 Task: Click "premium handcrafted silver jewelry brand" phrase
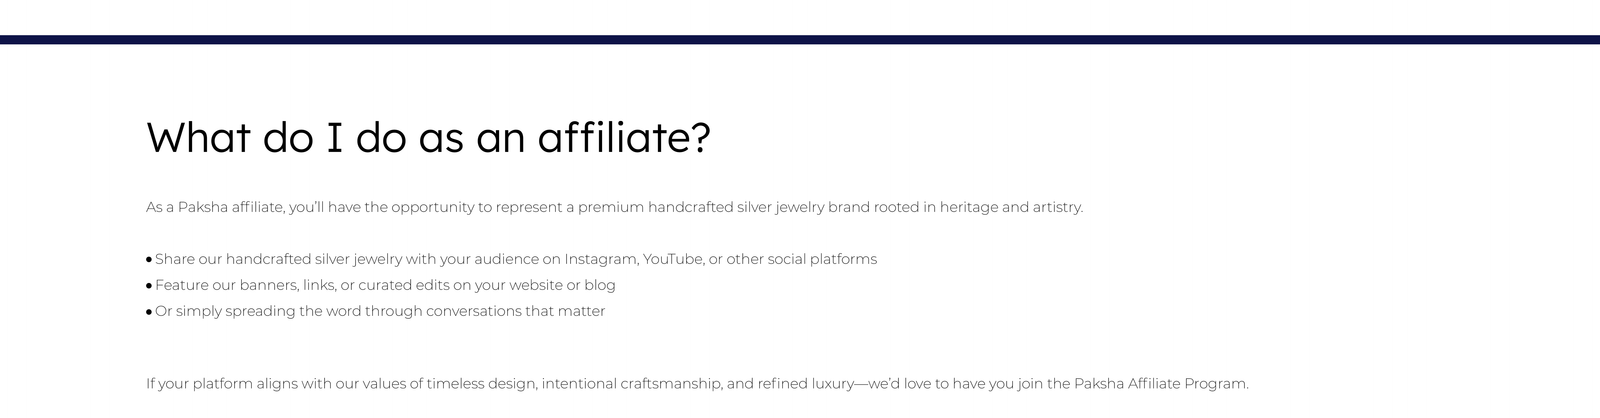[724, 207]
